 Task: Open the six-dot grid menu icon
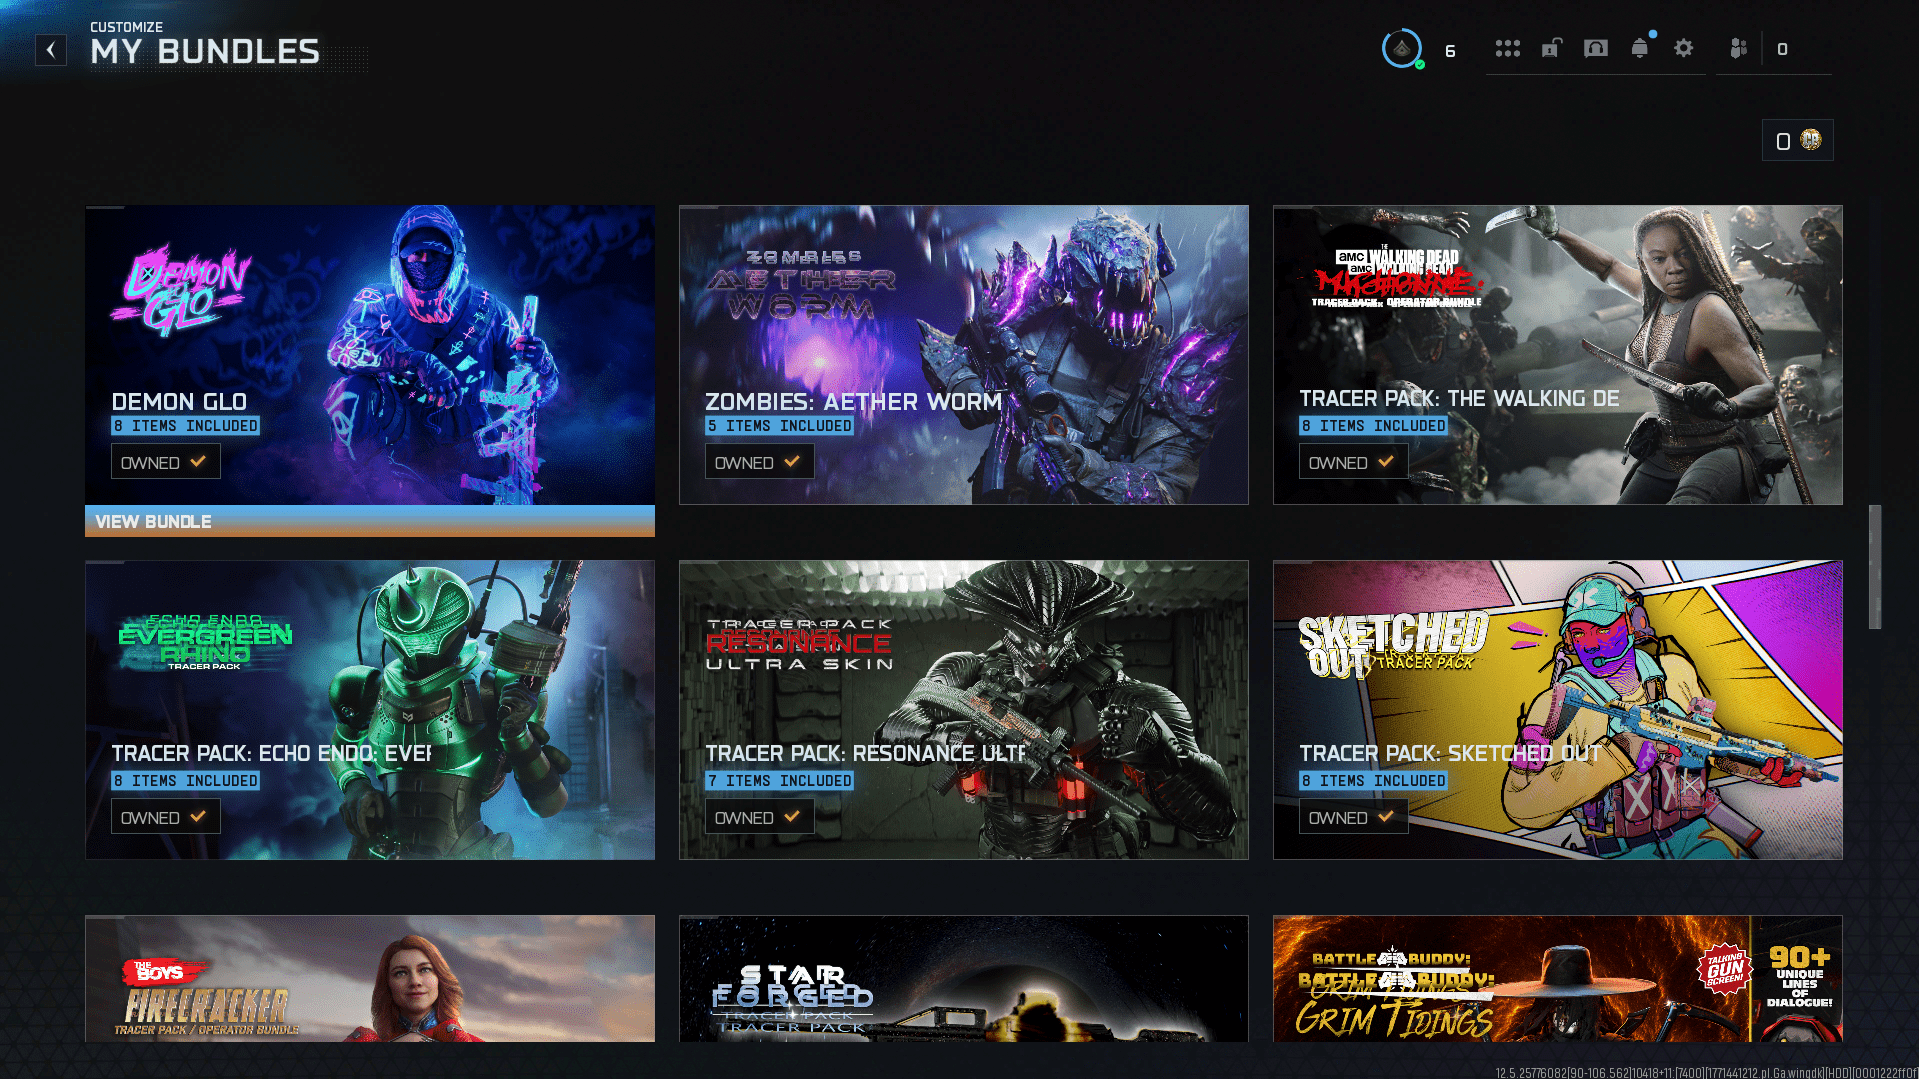1507,48
